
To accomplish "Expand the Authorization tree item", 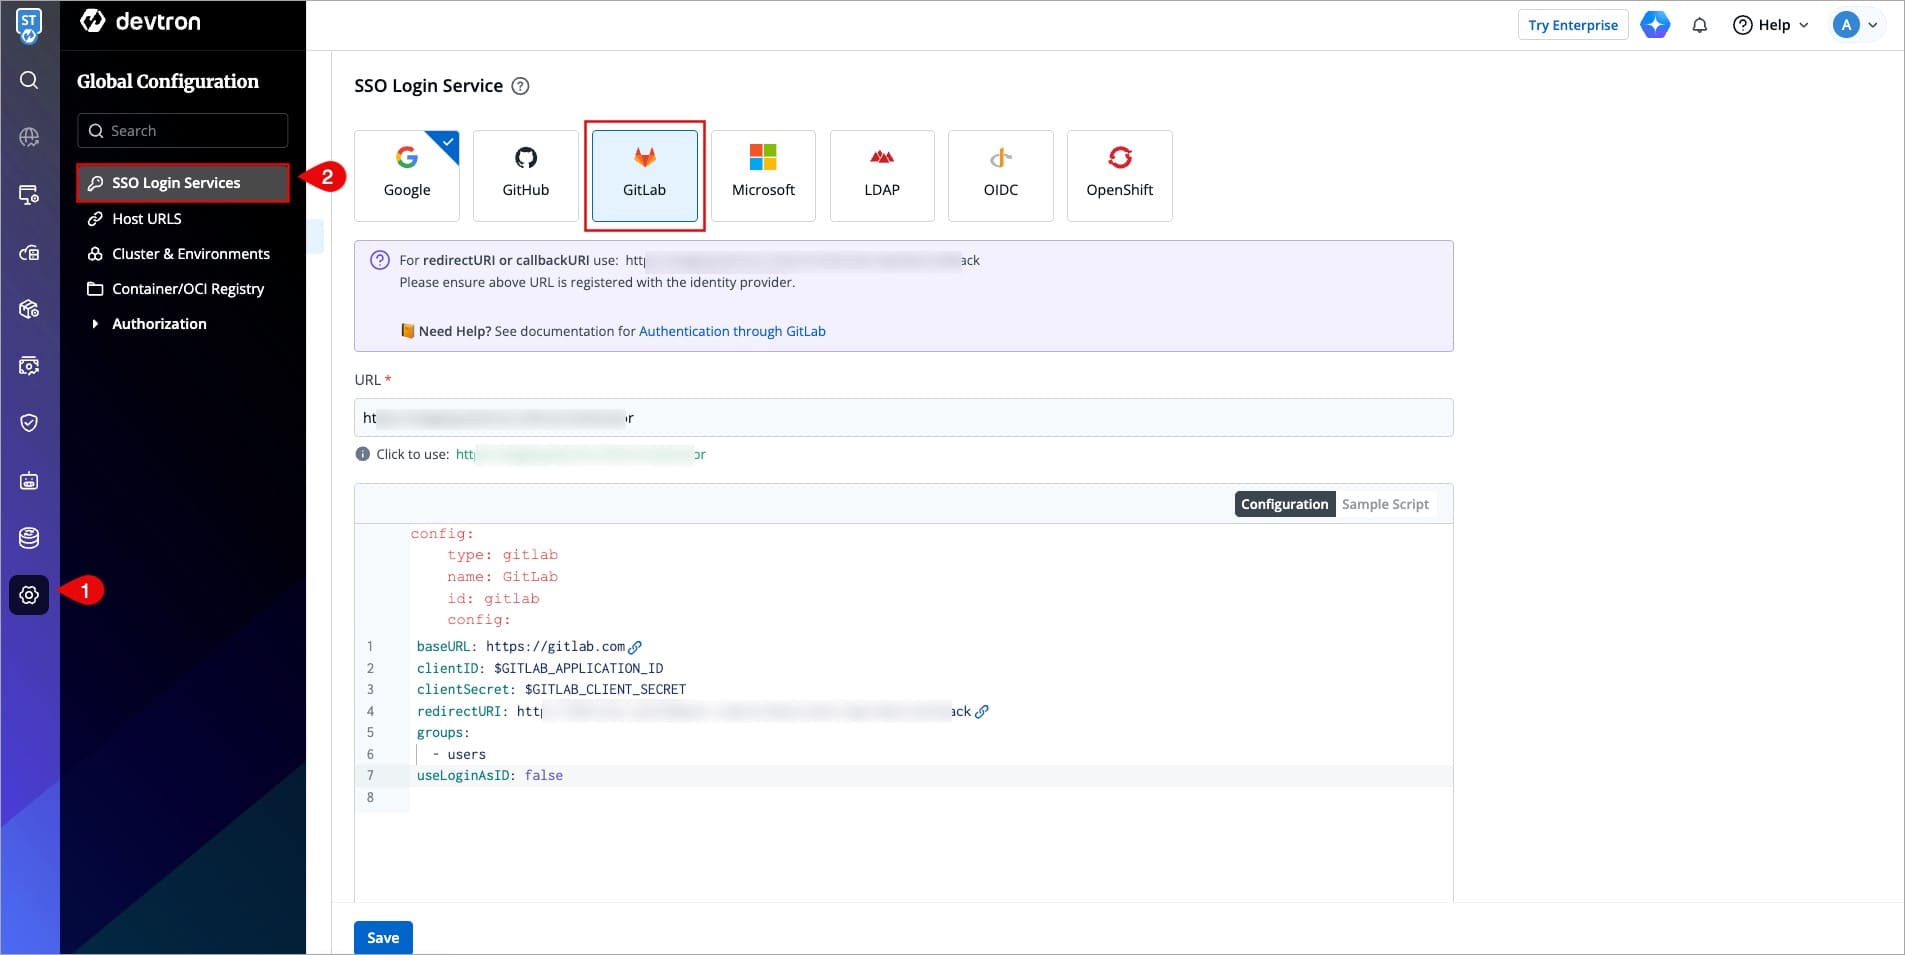I will pyautogui.click(x=95, y=324).
